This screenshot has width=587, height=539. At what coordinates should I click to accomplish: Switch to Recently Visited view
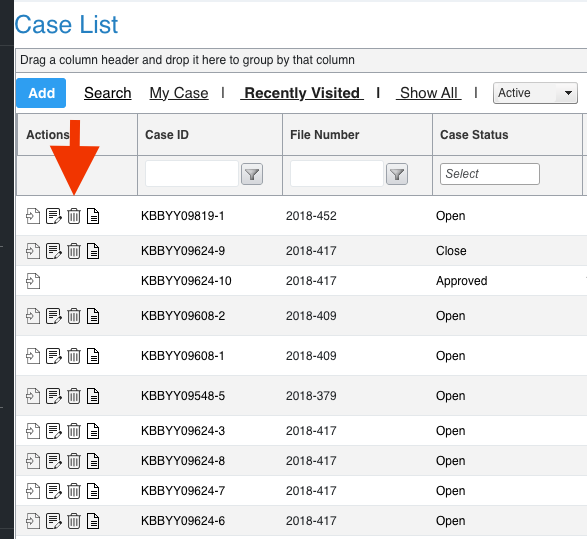pyautogui.click(x=302, y=93)
